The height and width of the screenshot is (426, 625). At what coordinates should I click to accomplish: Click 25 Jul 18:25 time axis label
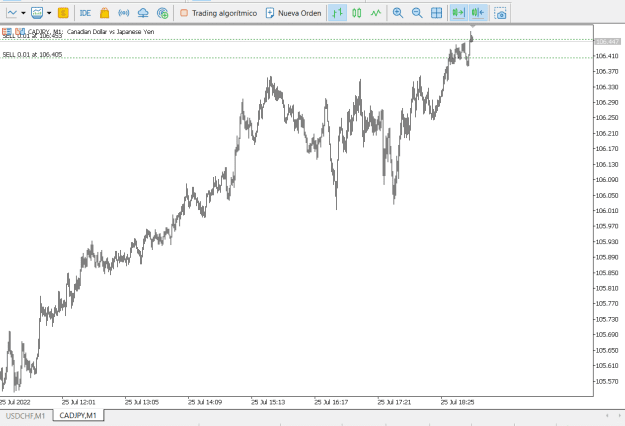[x=457, y=402]
